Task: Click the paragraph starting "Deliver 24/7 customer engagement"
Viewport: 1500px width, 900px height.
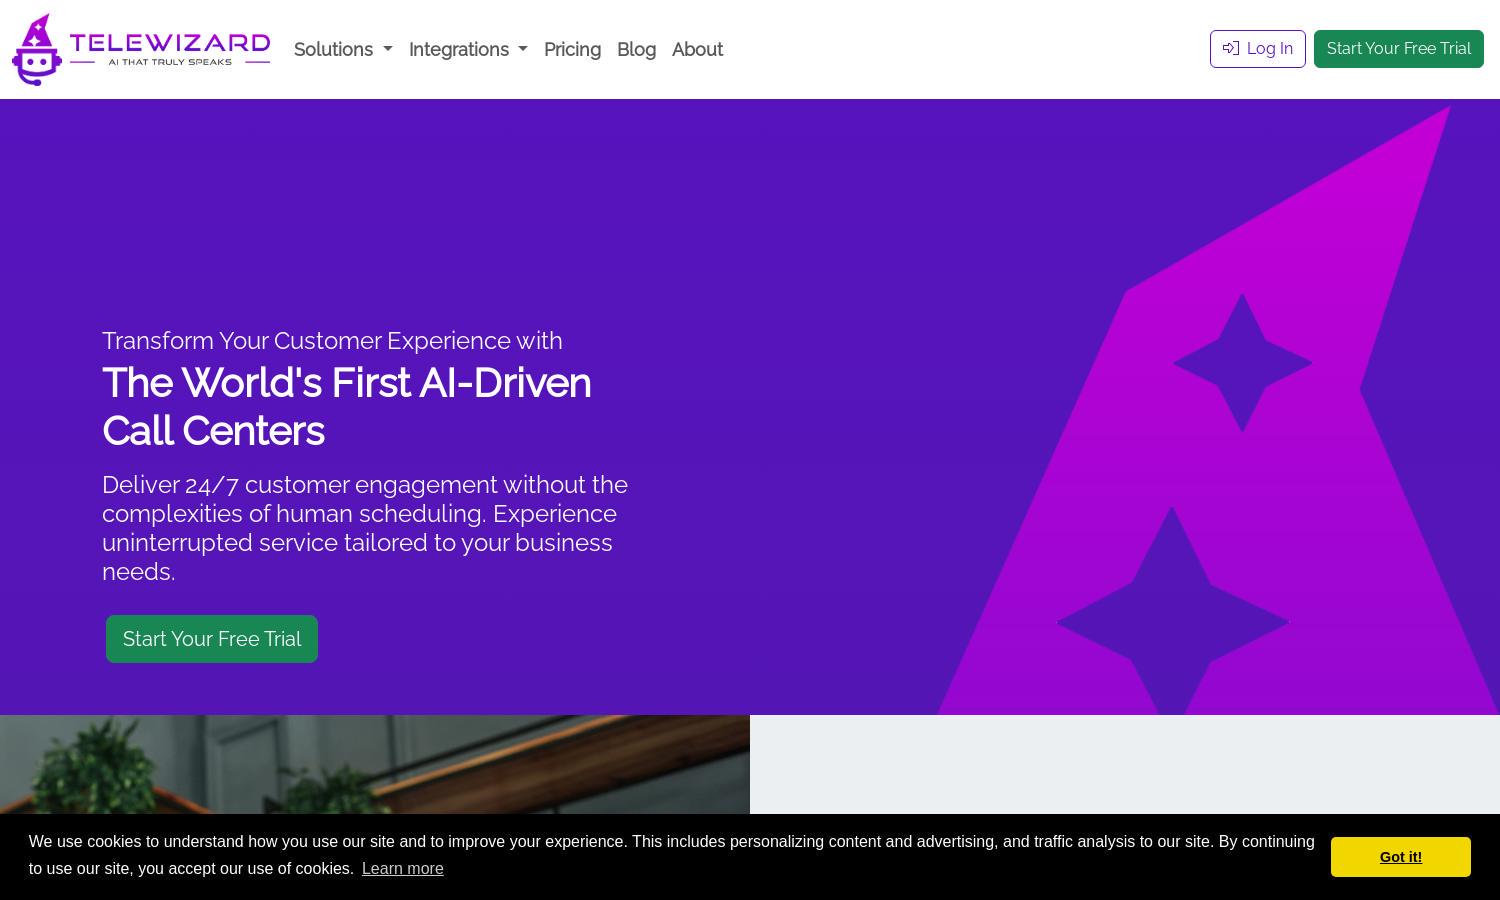Action: pos(365,527)
